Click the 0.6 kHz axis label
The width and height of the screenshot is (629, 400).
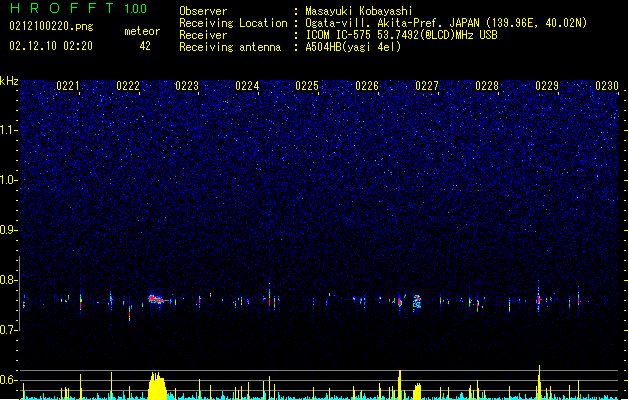[9, 380]
